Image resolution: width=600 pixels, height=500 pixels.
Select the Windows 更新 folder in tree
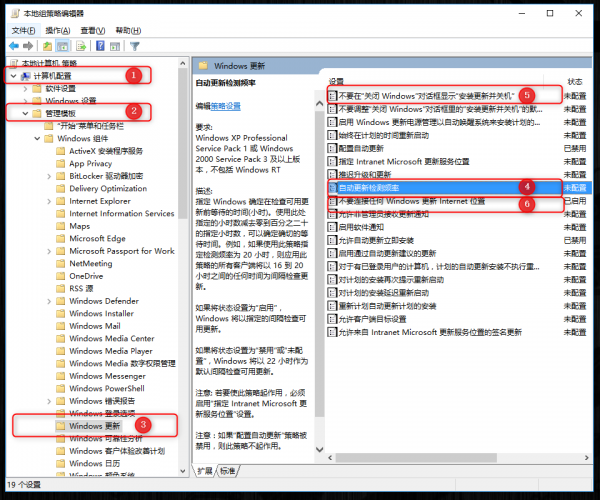[93, 427]
